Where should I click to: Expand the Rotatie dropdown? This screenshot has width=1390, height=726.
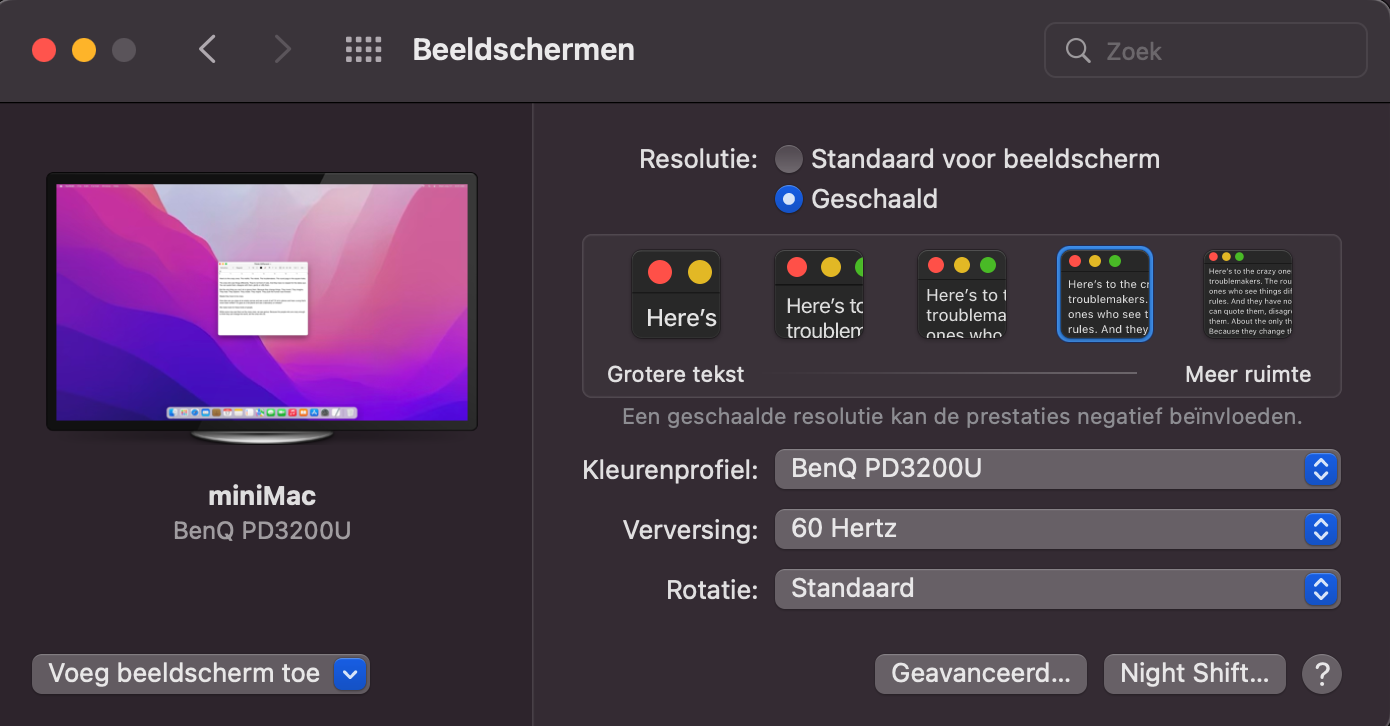tap(1057, 588)
